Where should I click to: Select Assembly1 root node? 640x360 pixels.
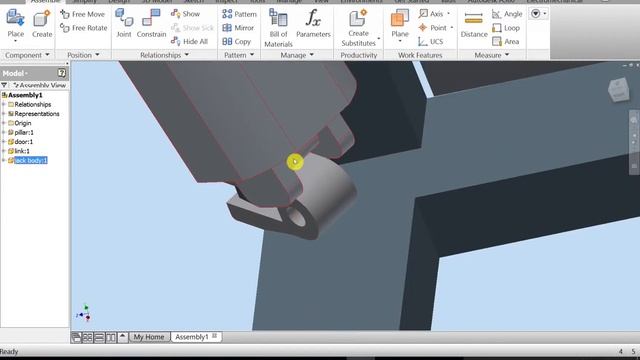[25, 95]
